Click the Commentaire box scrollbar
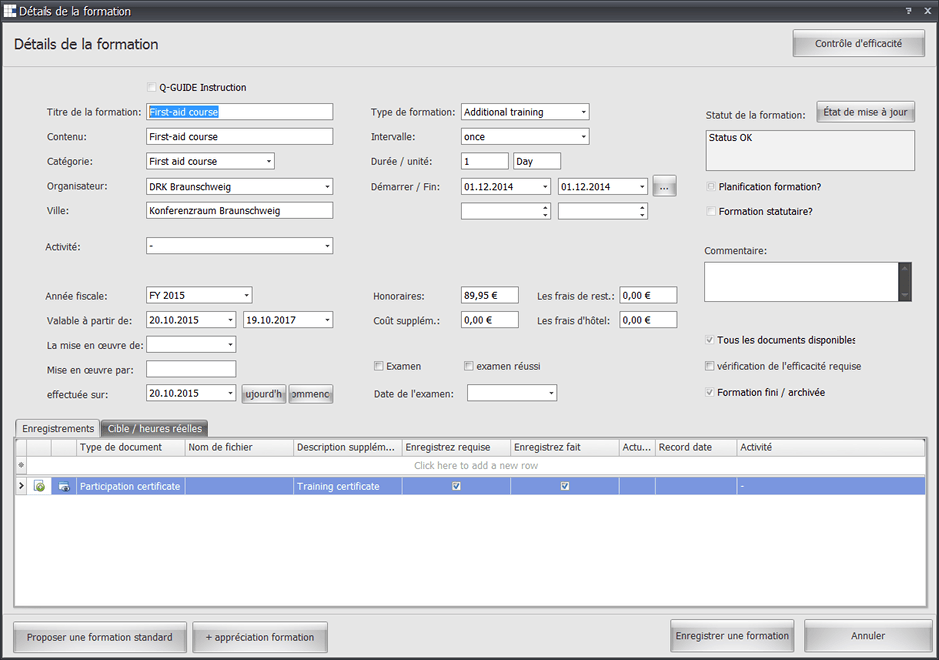The image size is (939, 660). coord(904,282)
